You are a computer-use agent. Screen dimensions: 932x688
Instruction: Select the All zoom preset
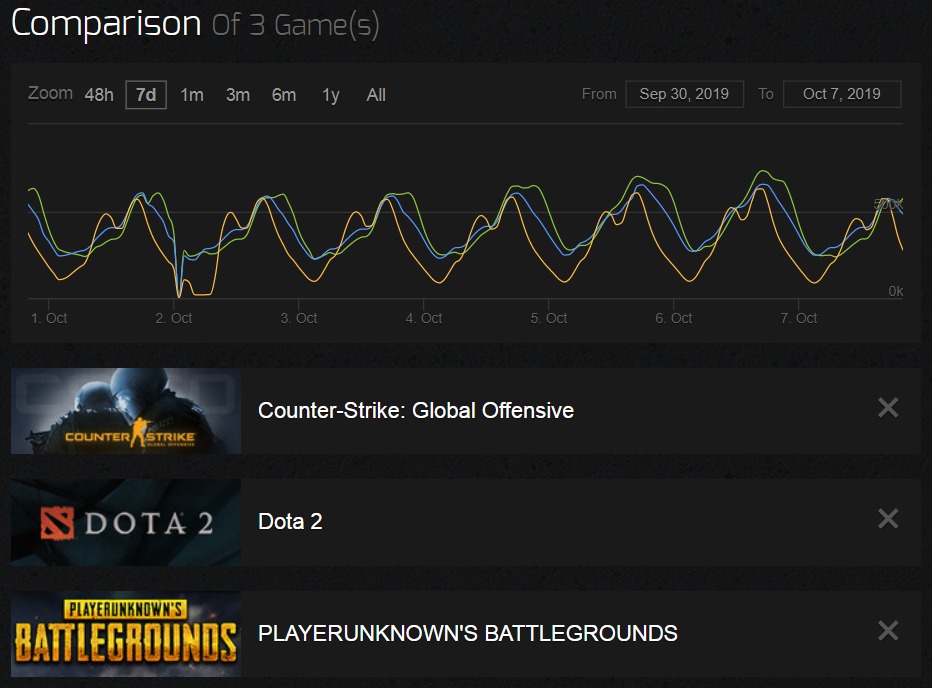[x=375, y=95]
